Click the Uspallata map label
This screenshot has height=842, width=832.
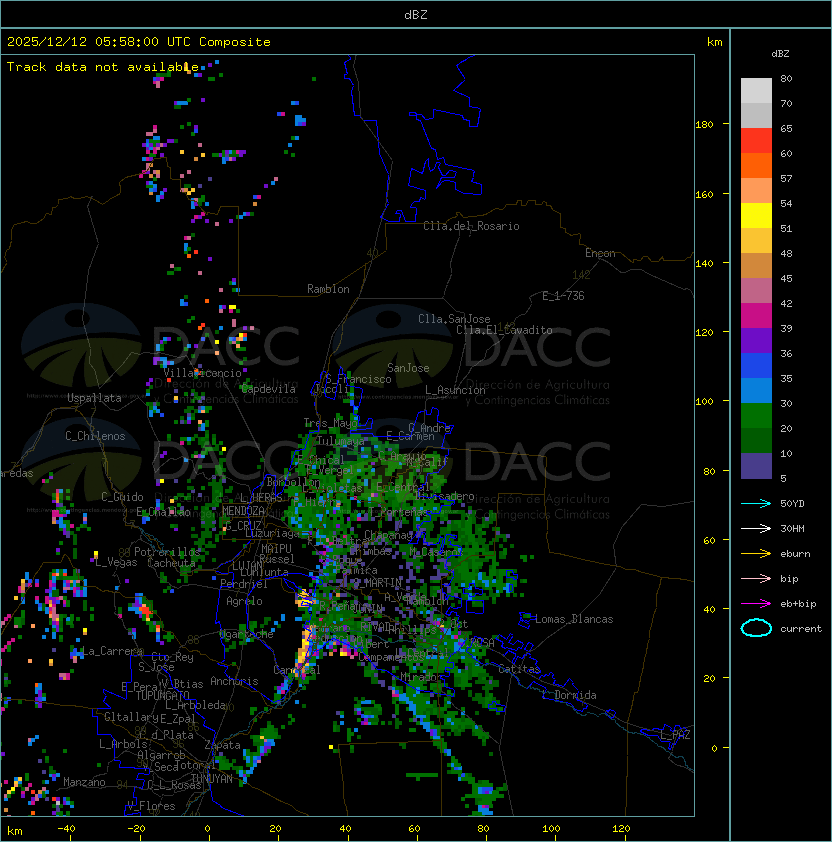pyautogui.click(x=94, y=398)
